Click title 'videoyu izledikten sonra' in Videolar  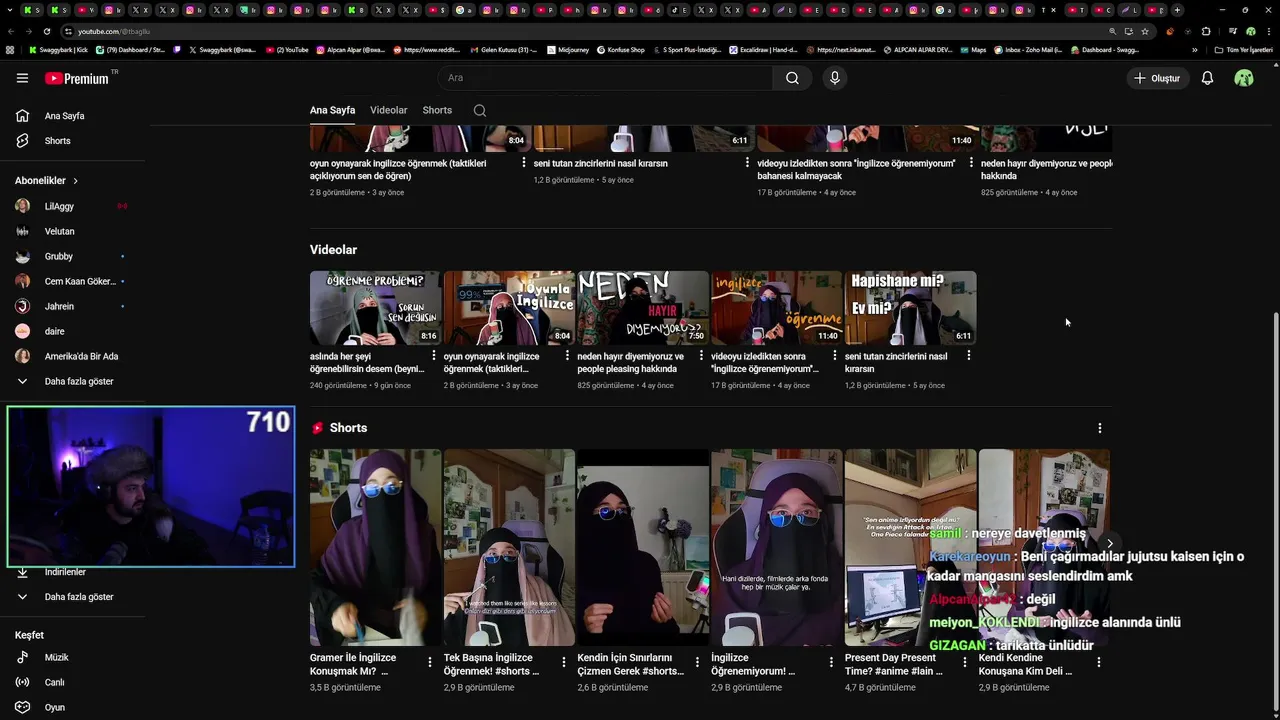(765, 362)
